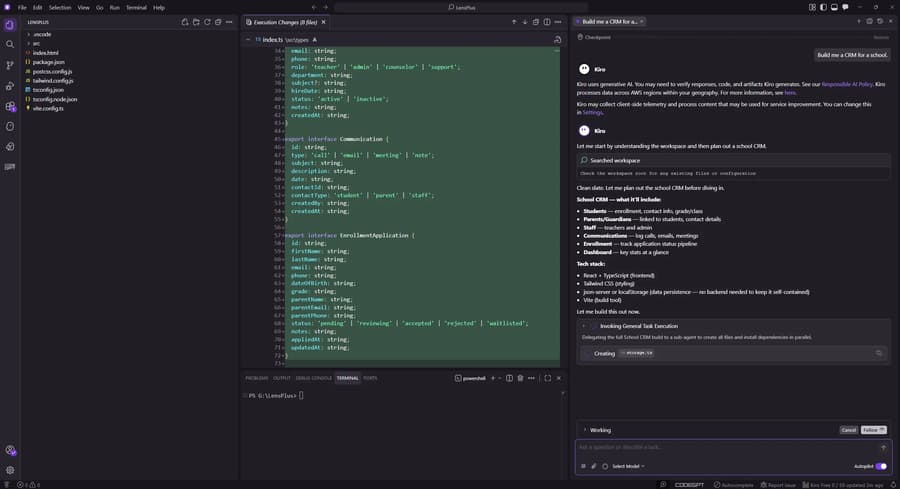Maximize the terminal panel size
This screenshot has width=900, height=489.
[548, 378]
